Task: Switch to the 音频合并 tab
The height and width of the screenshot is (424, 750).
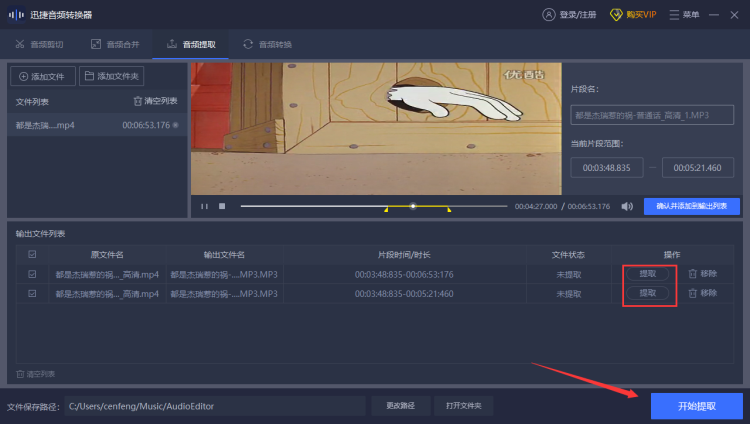Action: pos(115,45)
